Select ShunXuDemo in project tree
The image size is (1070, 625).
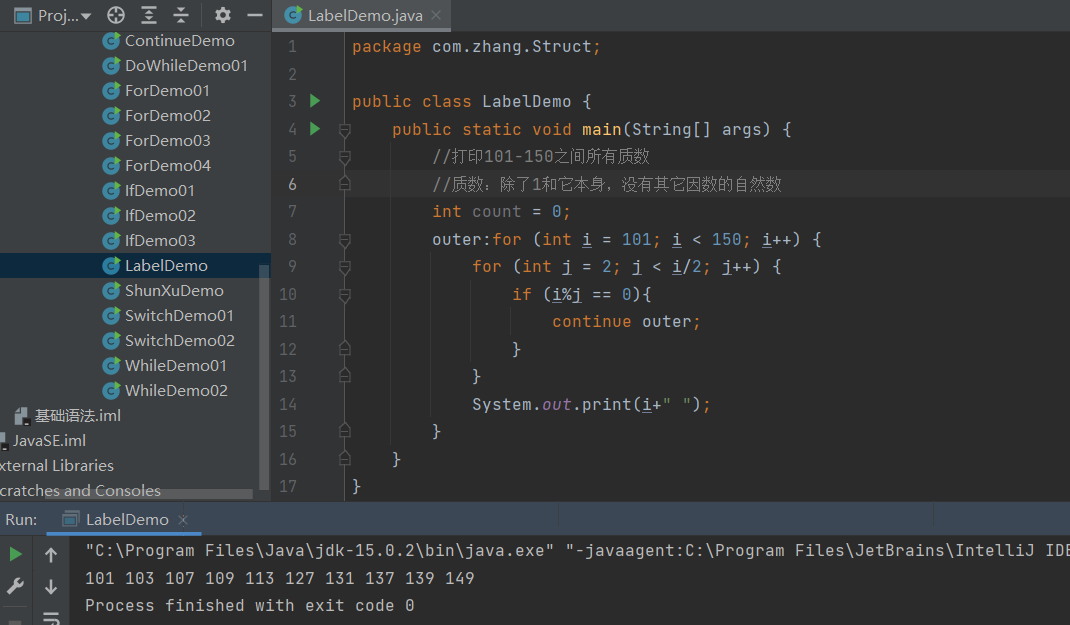pos(174,291)
